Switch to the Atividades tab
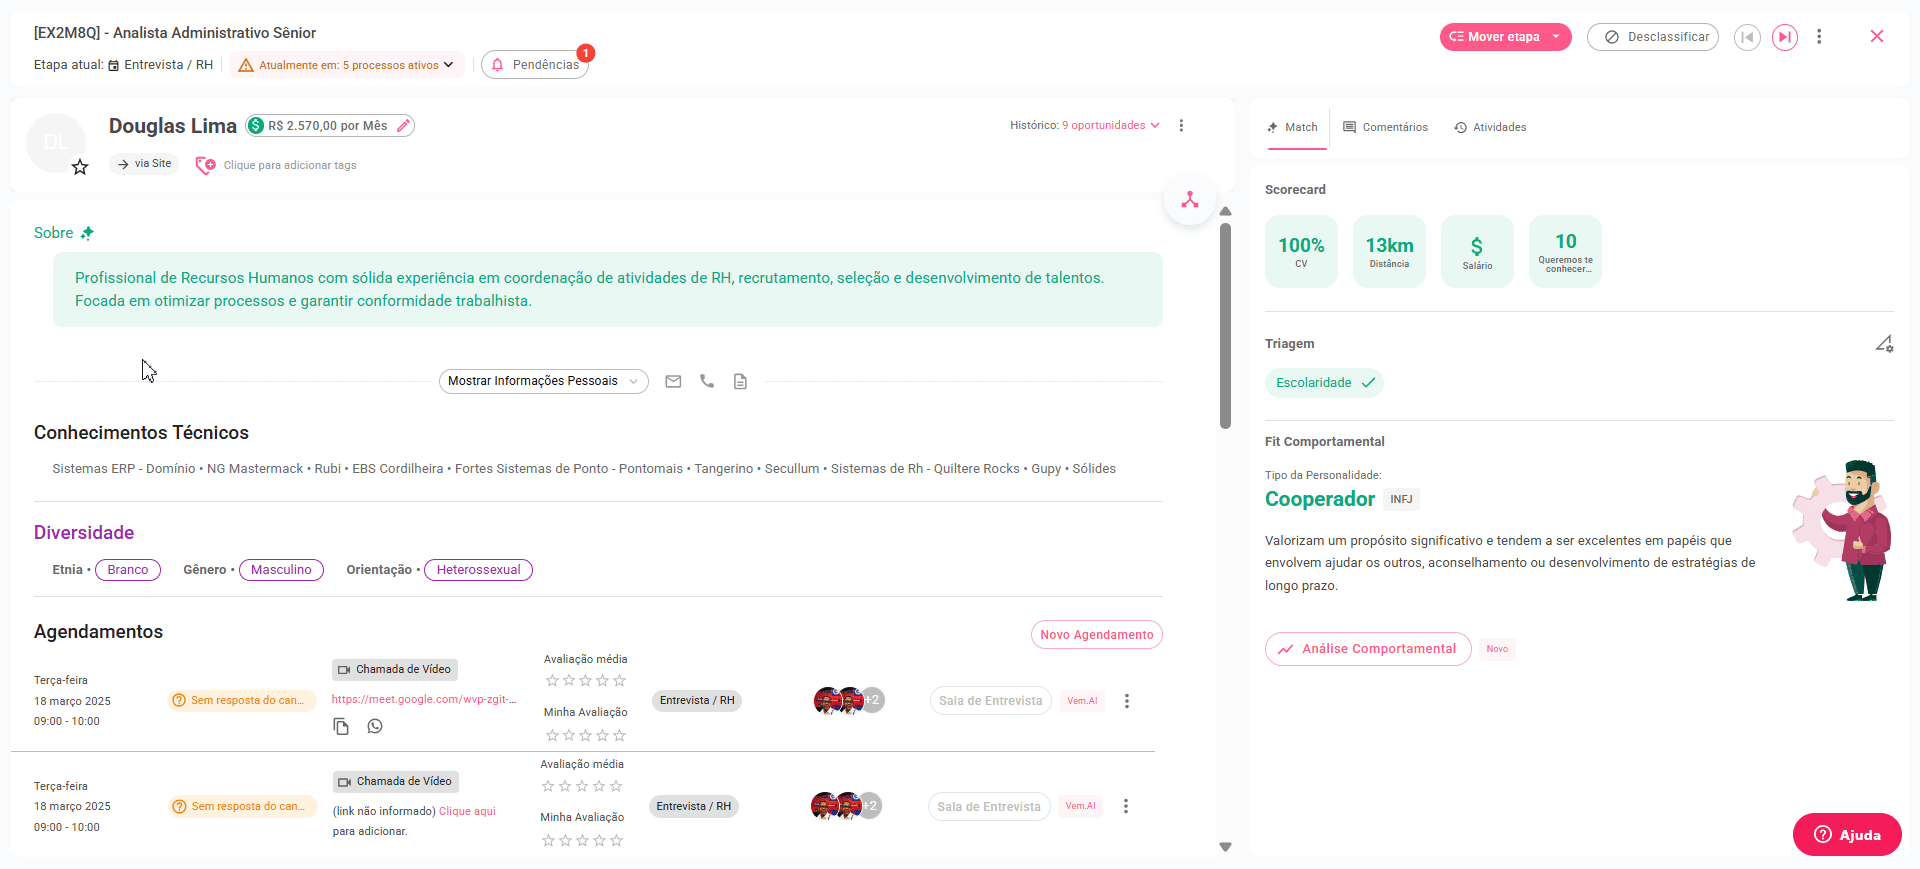Screen dimensions: 1920x869 1490,127
